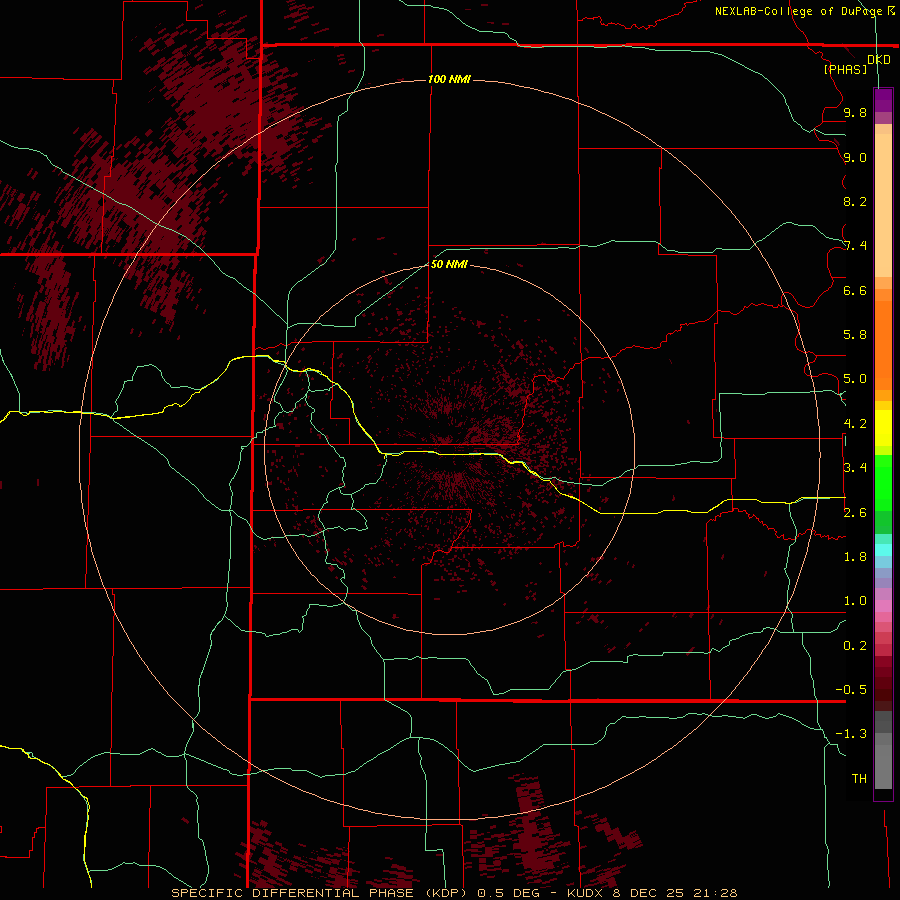Click the 1.0 legend value

point(855,601)
